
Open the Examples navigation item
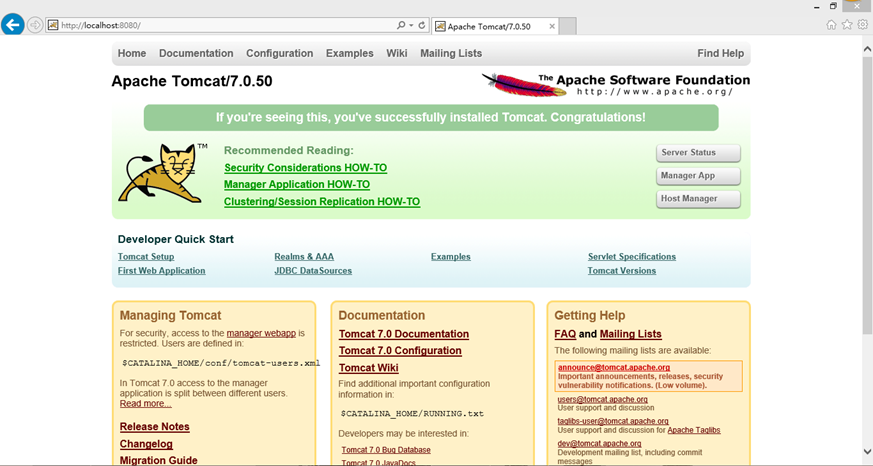pos(350,53)
